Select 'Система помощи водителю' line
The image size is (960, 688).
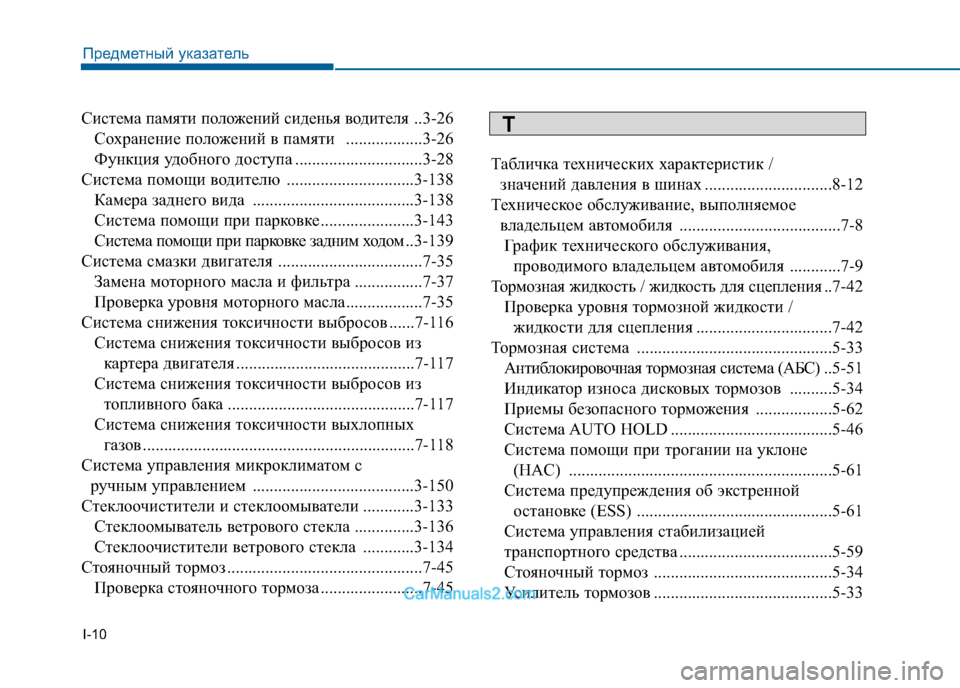pyautogui.click(x=267, y=180)
